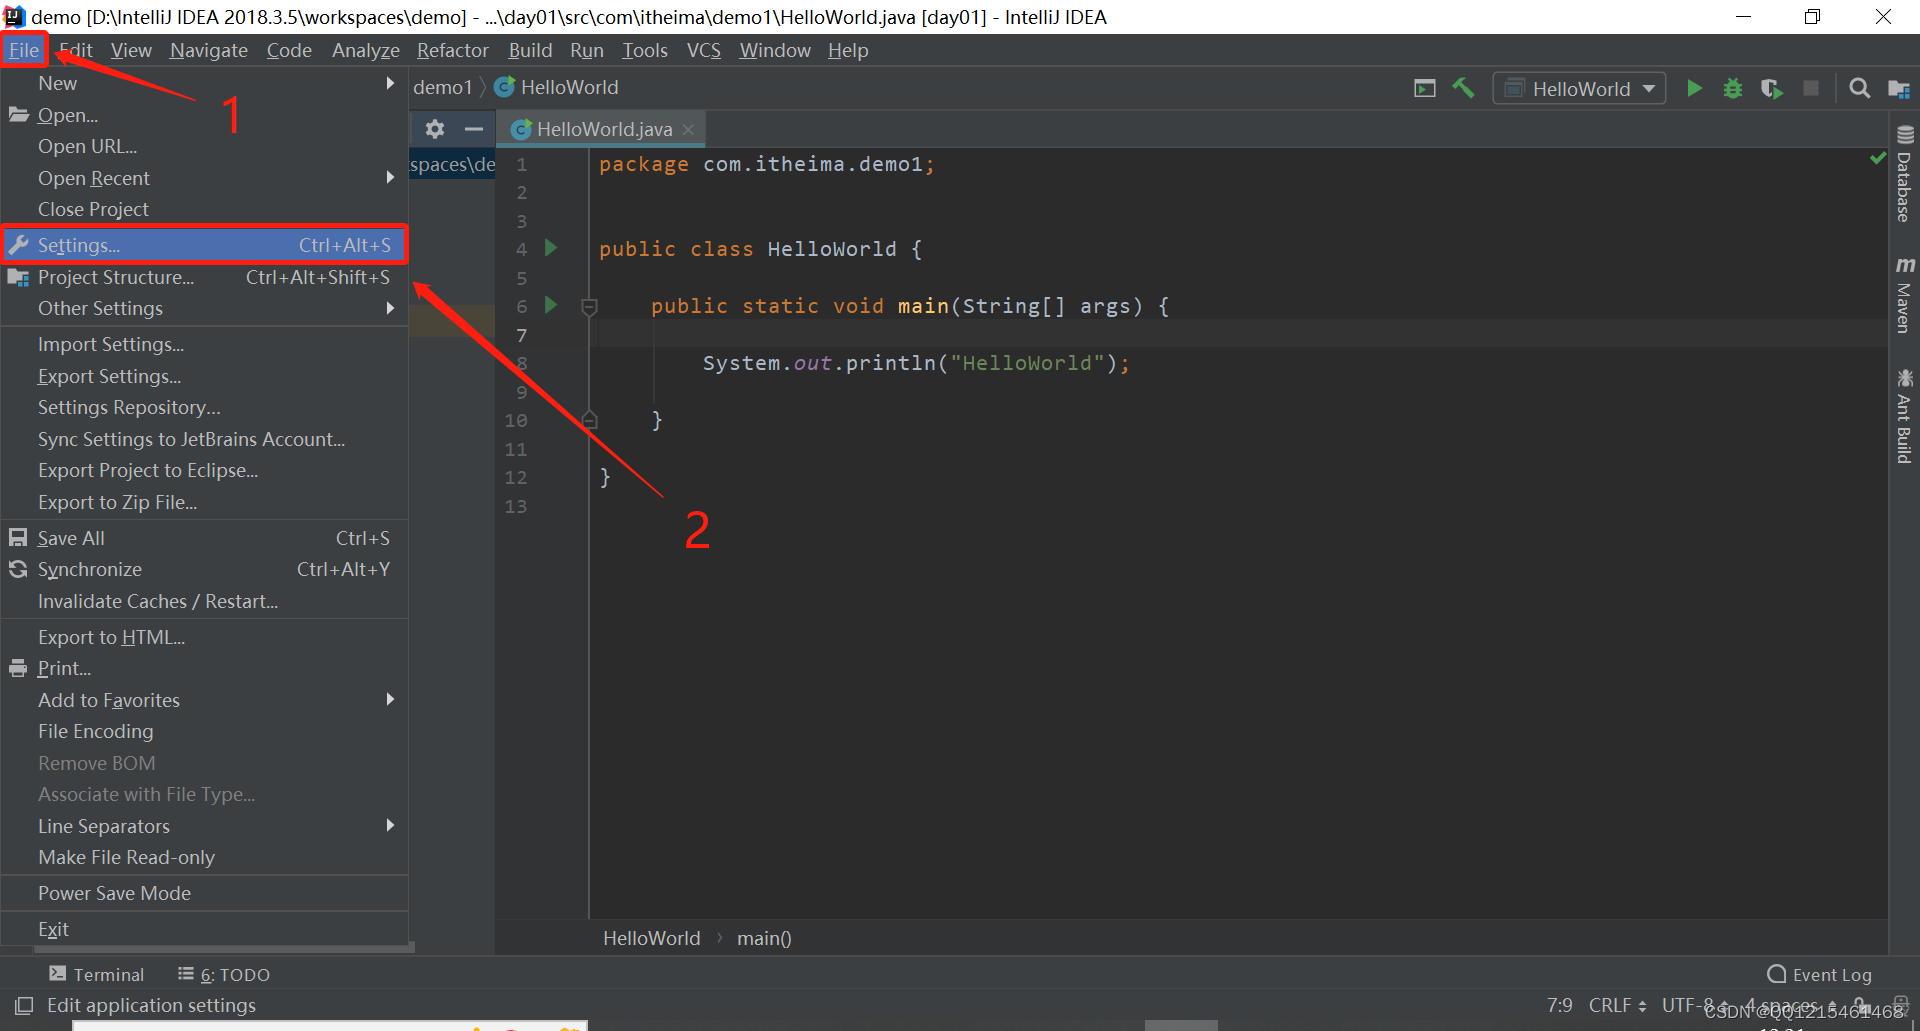
Task: Collapse main method fold marker on line 6
Action: [x=589, y=306]
